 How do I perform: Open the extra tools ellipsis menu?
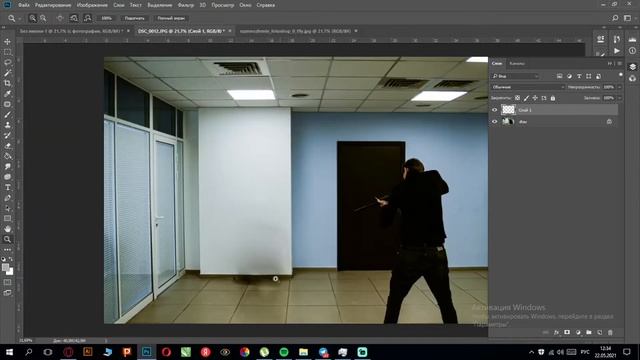click(7, 250)
